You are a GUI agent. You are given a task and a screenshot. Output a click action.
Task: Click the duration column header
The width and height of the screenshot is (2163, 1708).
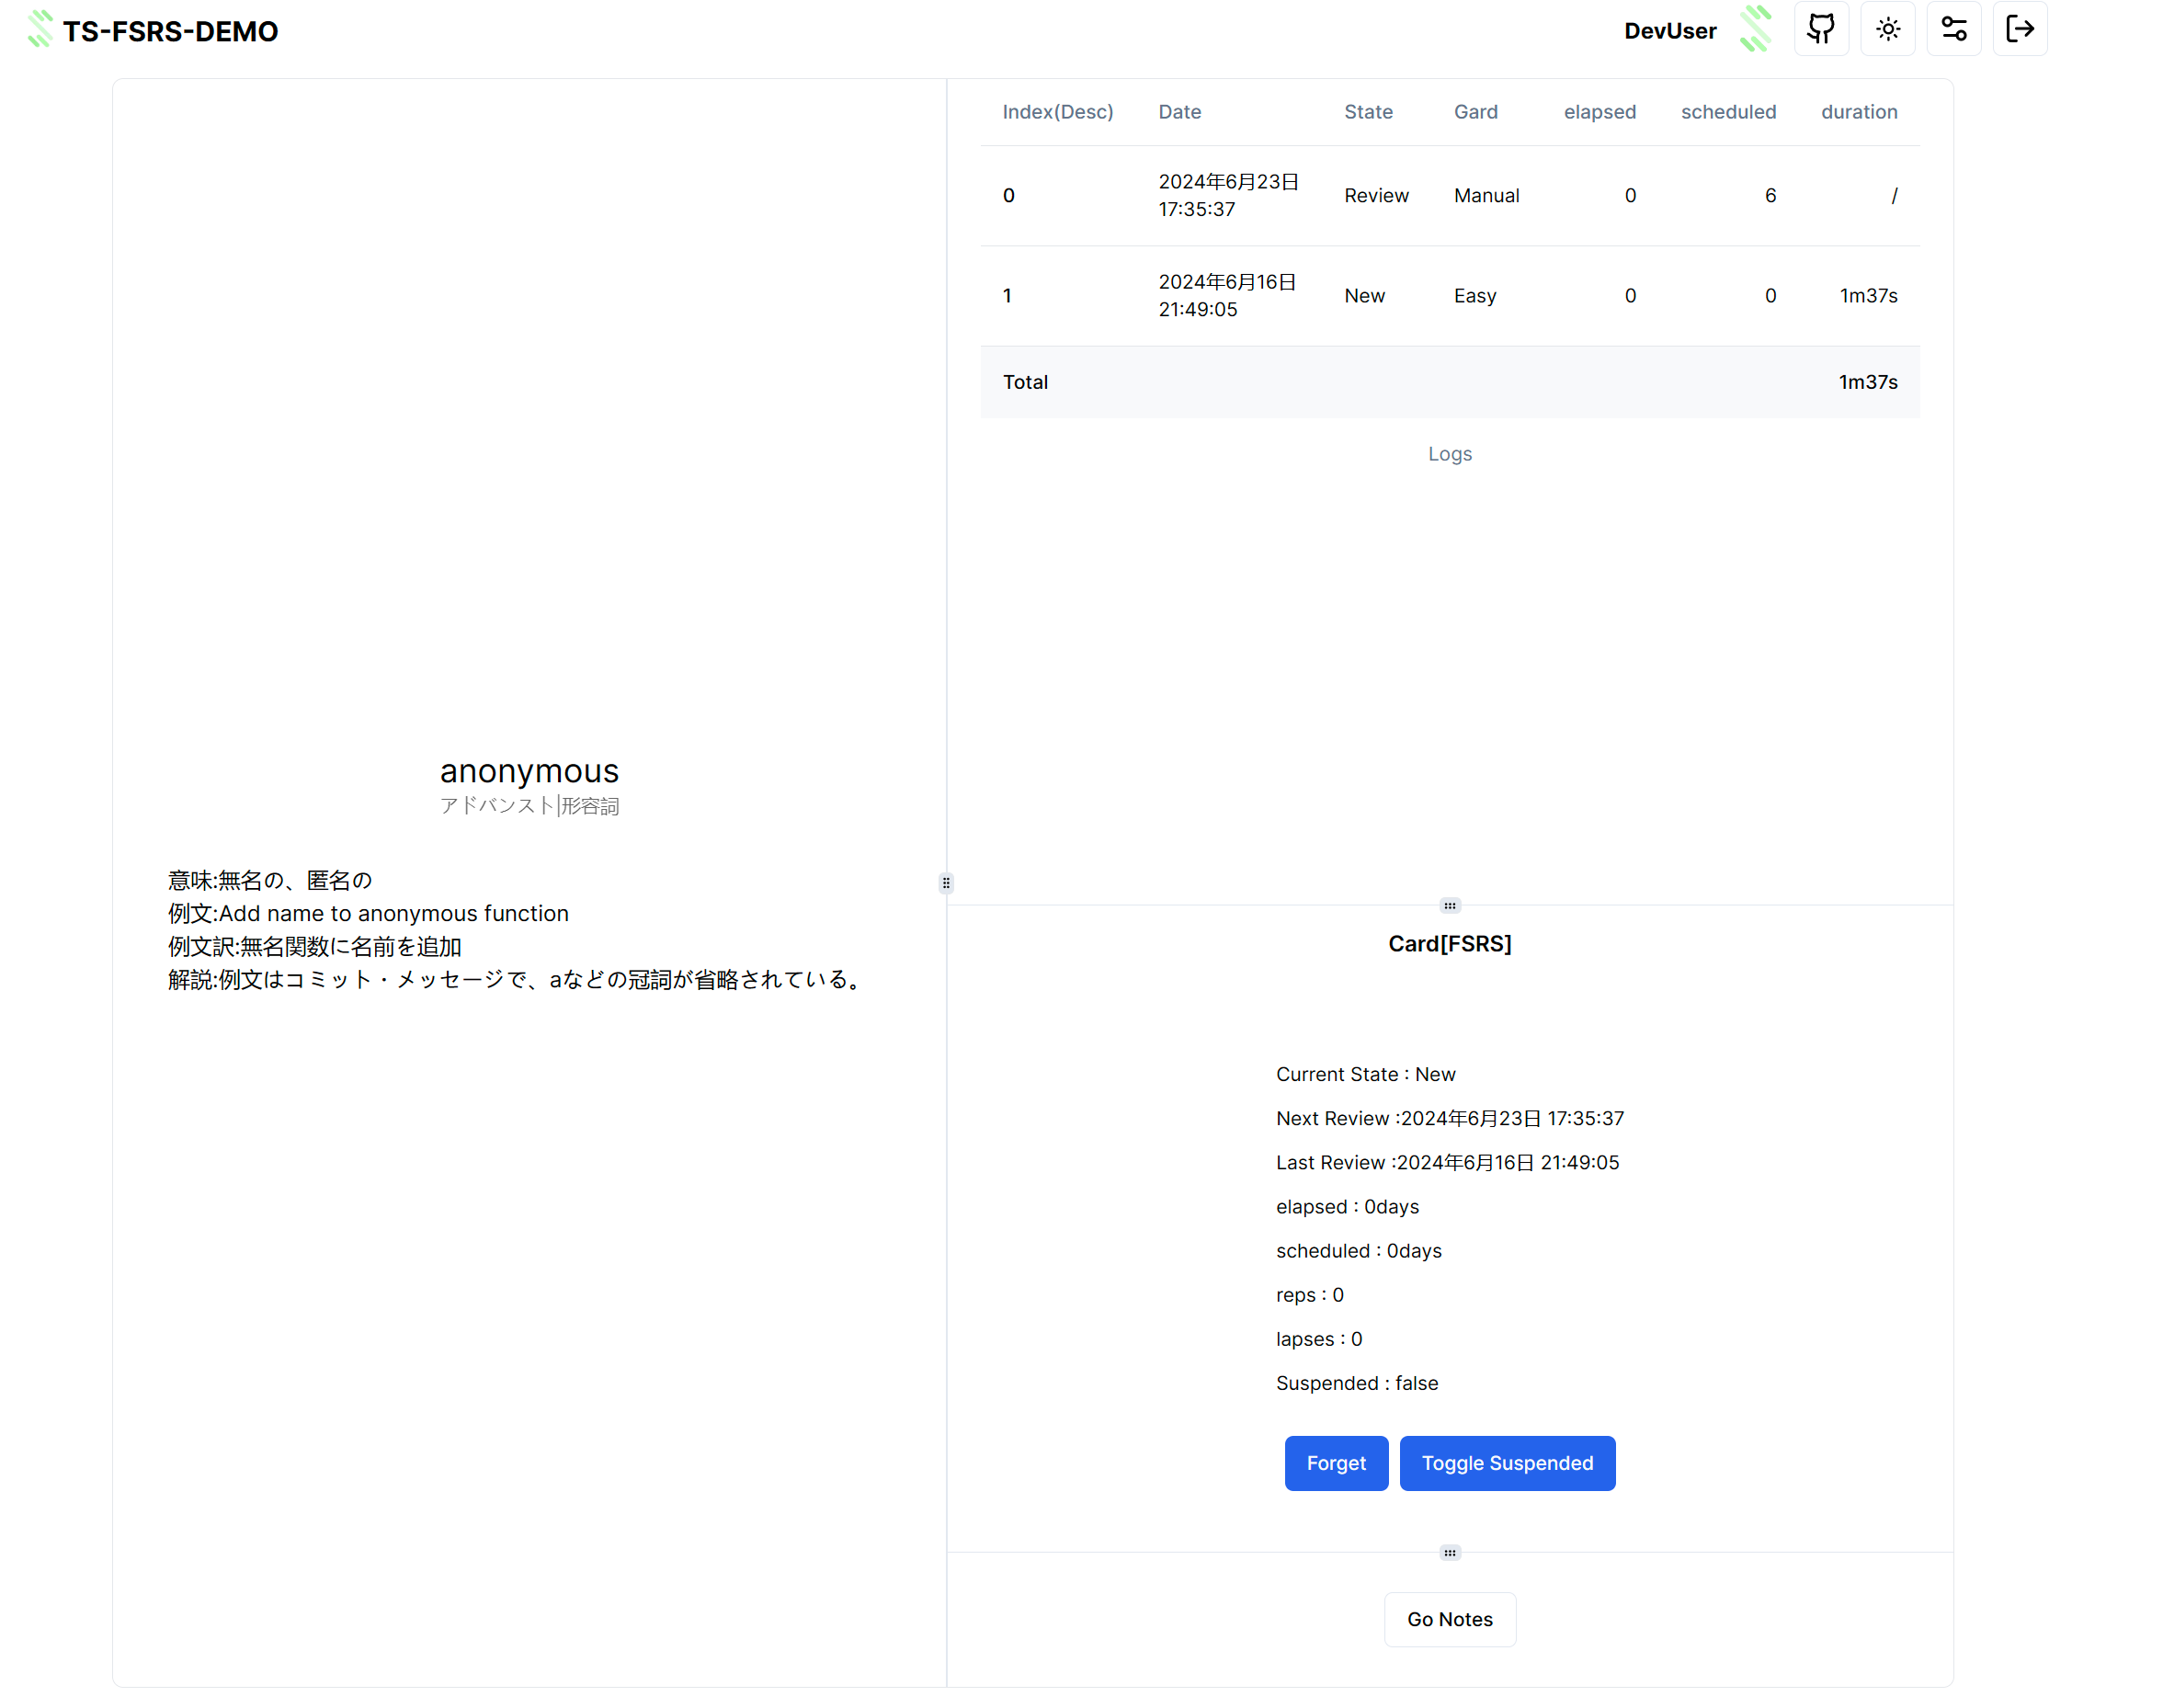click(1858, 112)
